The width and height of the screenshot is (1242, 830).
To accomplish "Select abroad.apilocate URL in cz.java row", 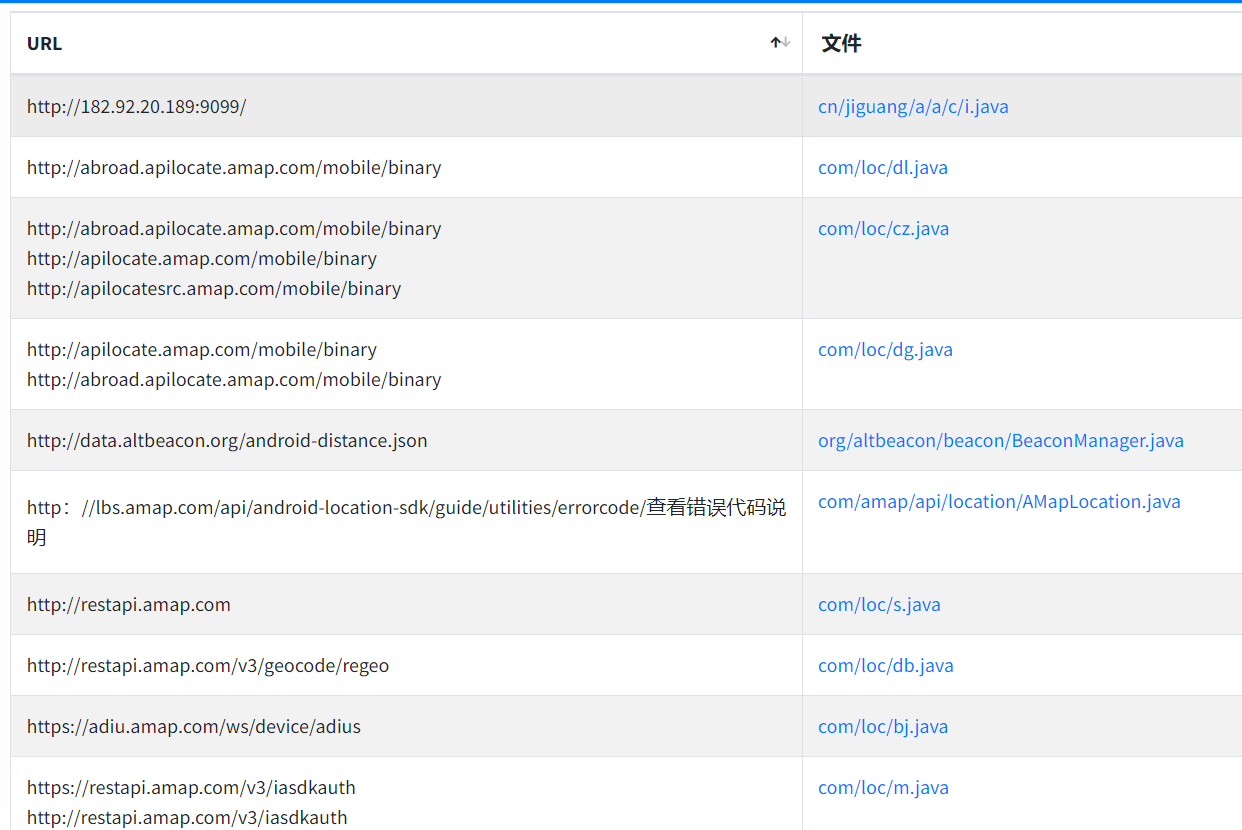I will (234, 228).
